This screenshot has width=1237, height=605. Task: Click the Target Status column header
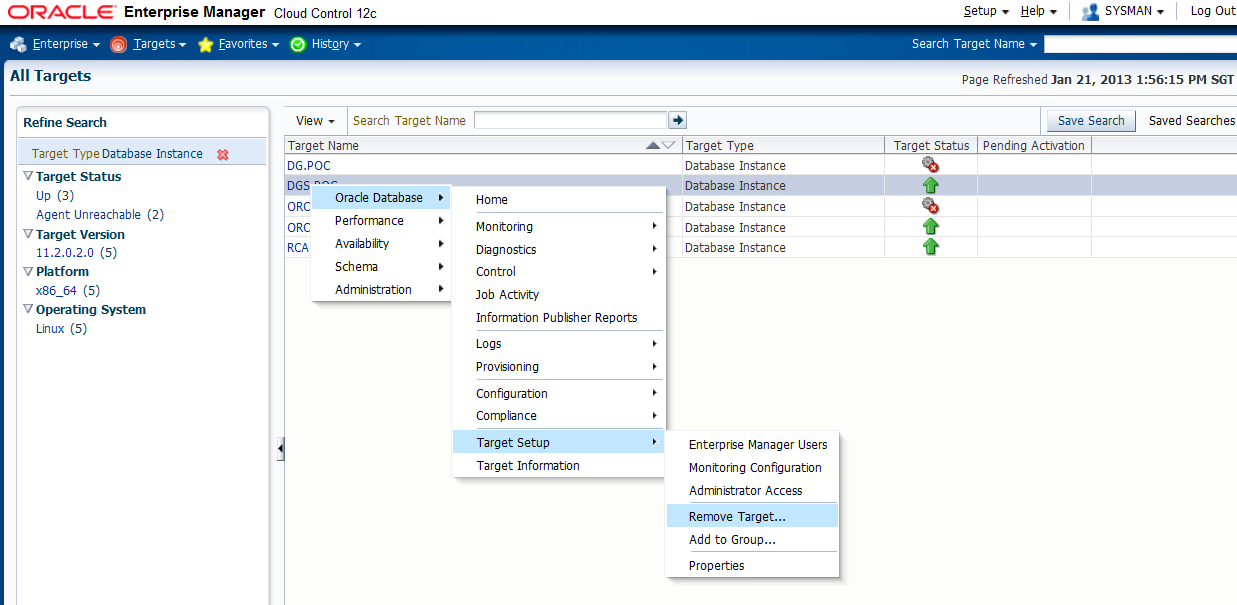(931, 146)
